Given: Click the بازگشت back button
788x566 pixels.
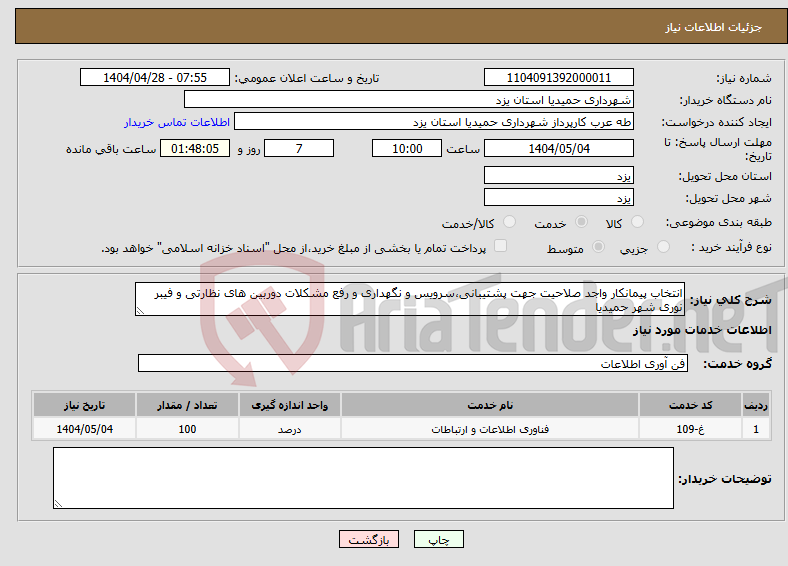Looking at the screenshot, I should (x=369, y=539).
